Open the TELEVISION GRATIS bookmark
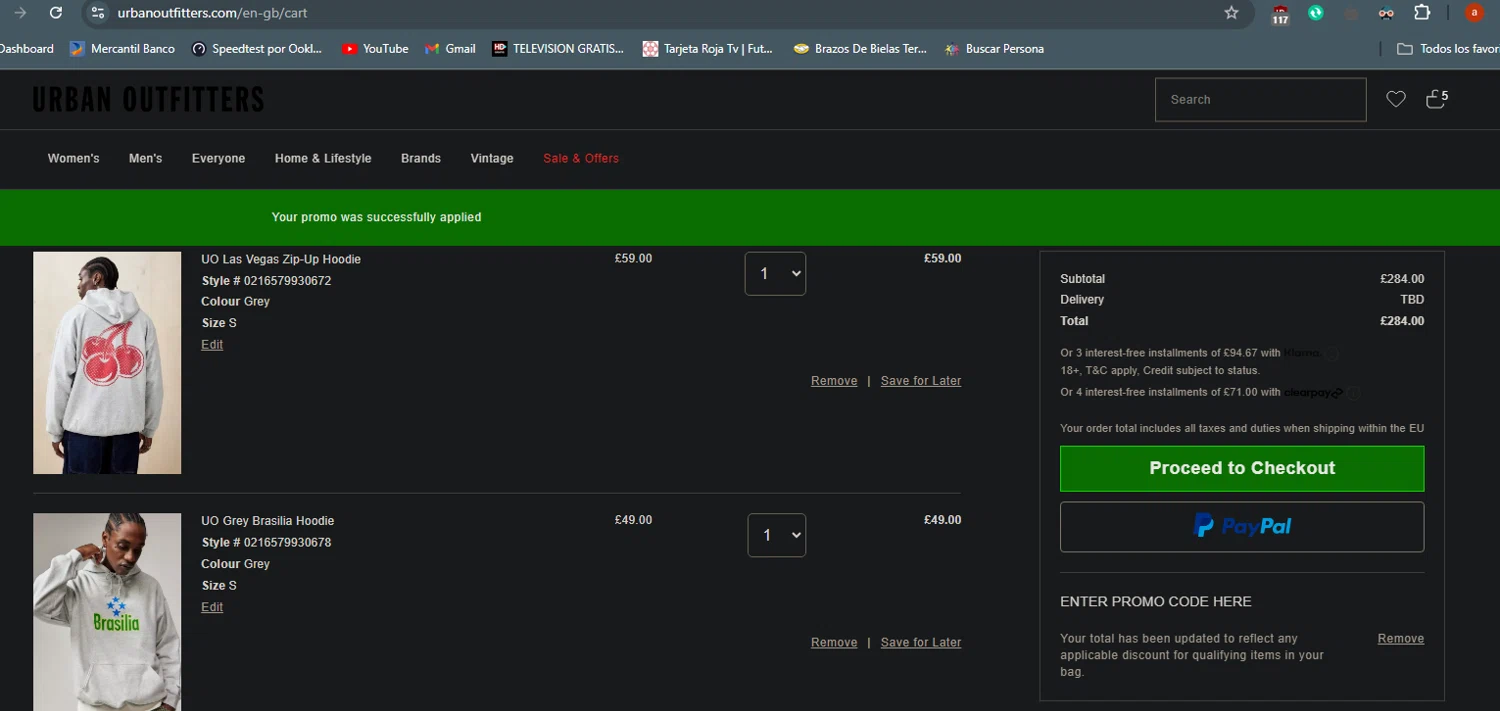Screen dimensions: 1500x711 pyautogui.click(x=558, y=48)
